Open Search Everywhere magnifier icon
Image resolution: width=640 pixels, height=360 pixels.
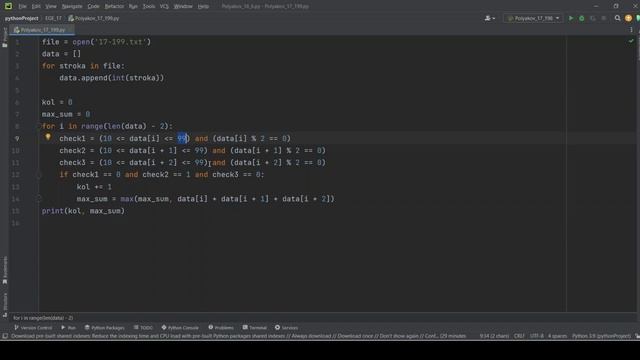click(618, 18)
